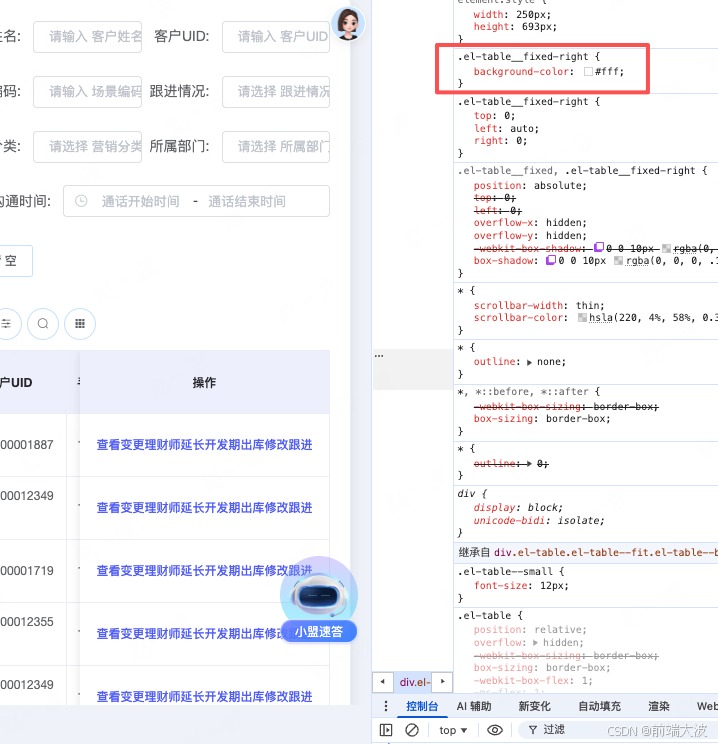
Task: Click the display: block declaration
Action: pyautogui.click(x=518, y=507)
